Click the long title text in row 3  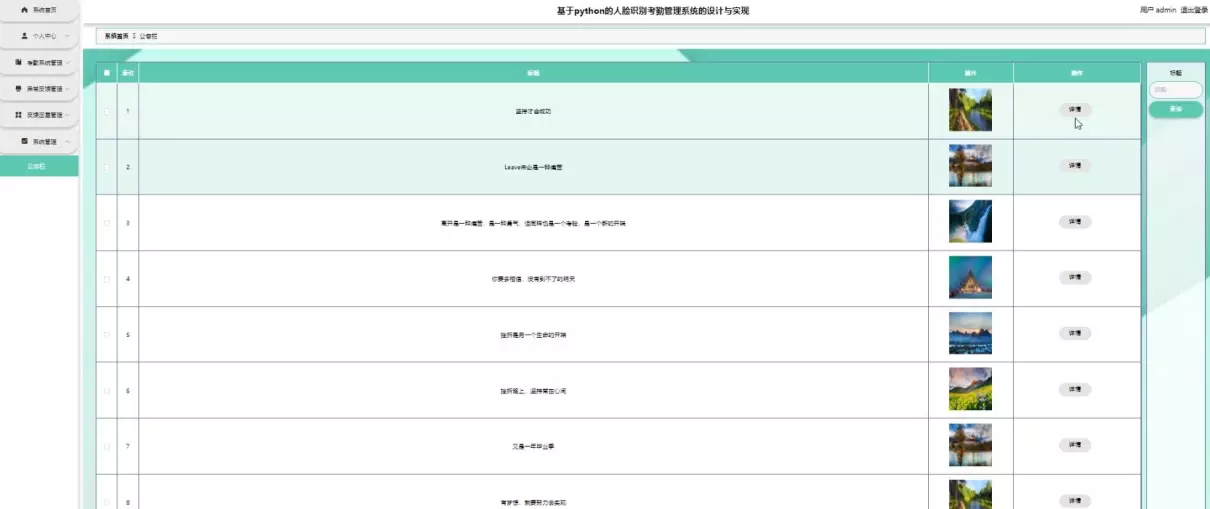click(x=533, y=223)
